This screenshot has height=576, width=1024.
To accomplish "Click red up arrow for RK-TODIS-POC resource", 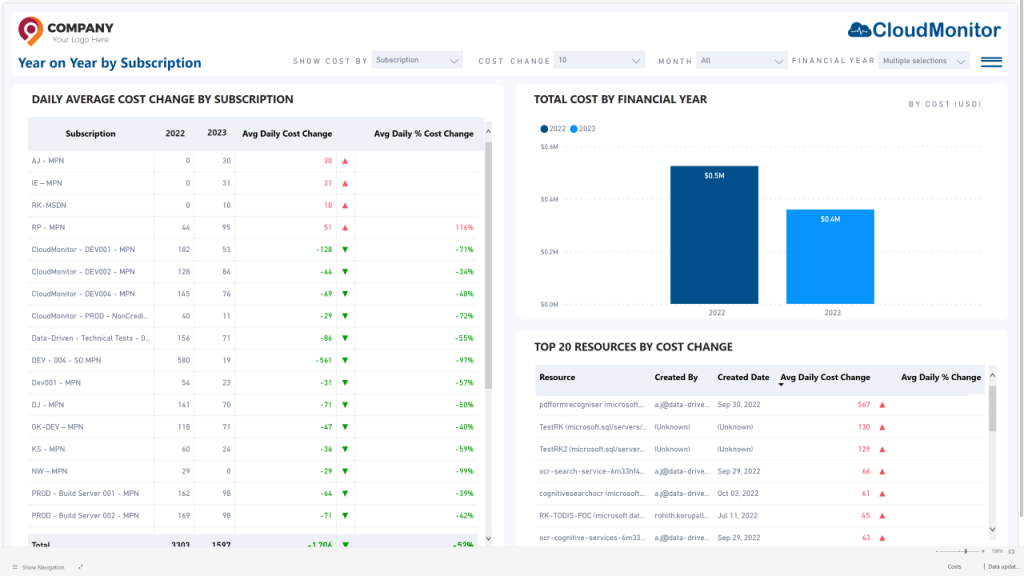I will [882, 516].
